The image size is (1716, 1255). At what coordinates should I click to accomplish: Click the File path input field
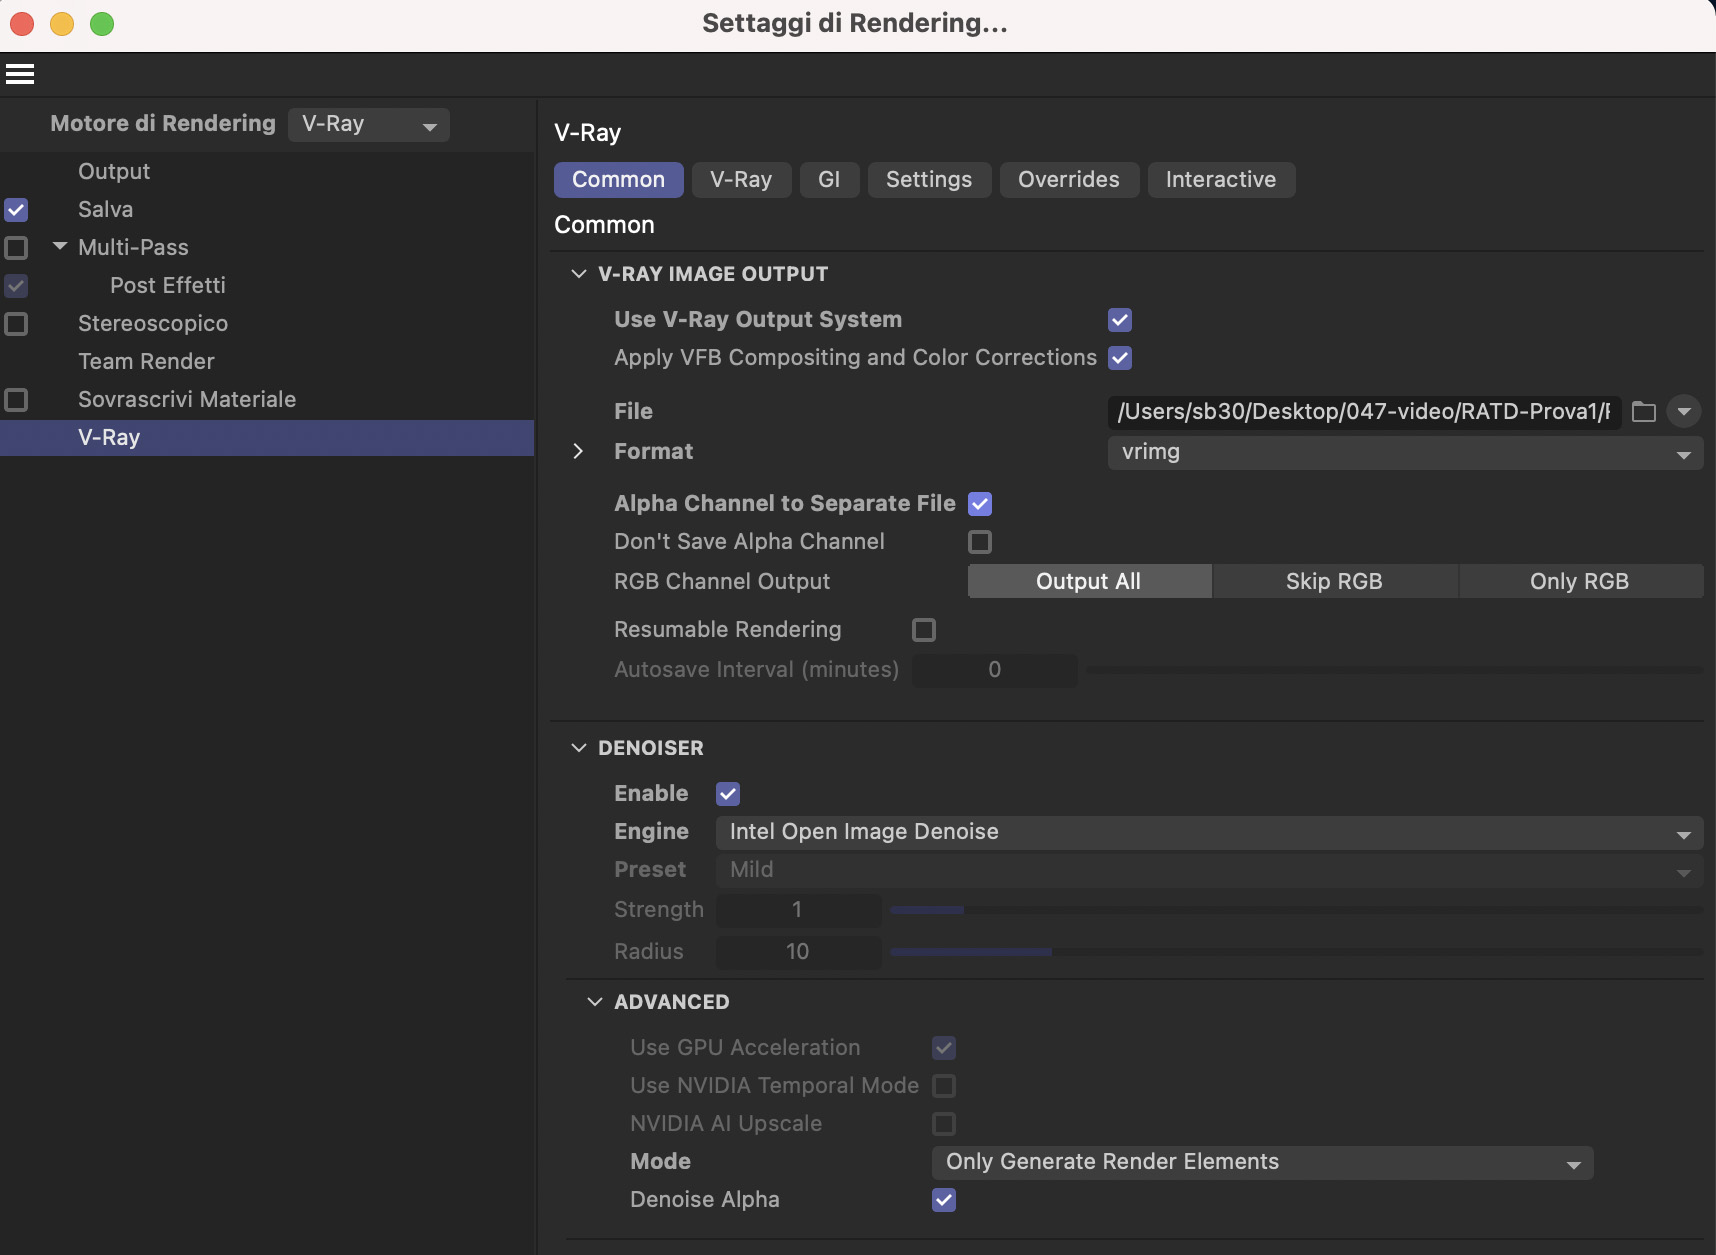1364,412
